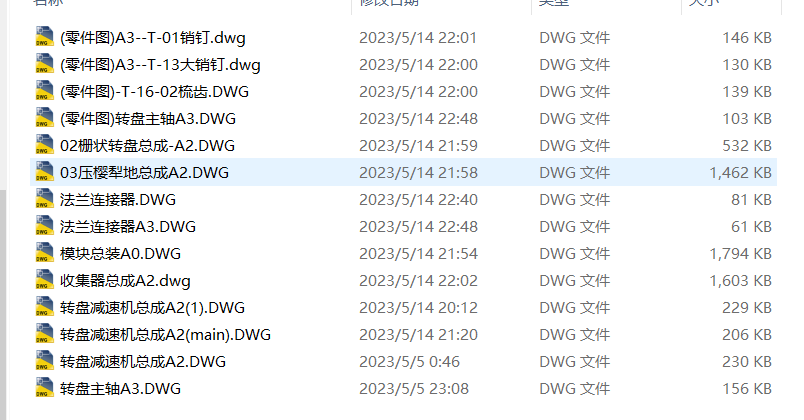This screenshot has width=804, height=420.
Task: Click DWG icon of (零件图)A3--T-01销钉.dwg
Action: coord(45,37)
